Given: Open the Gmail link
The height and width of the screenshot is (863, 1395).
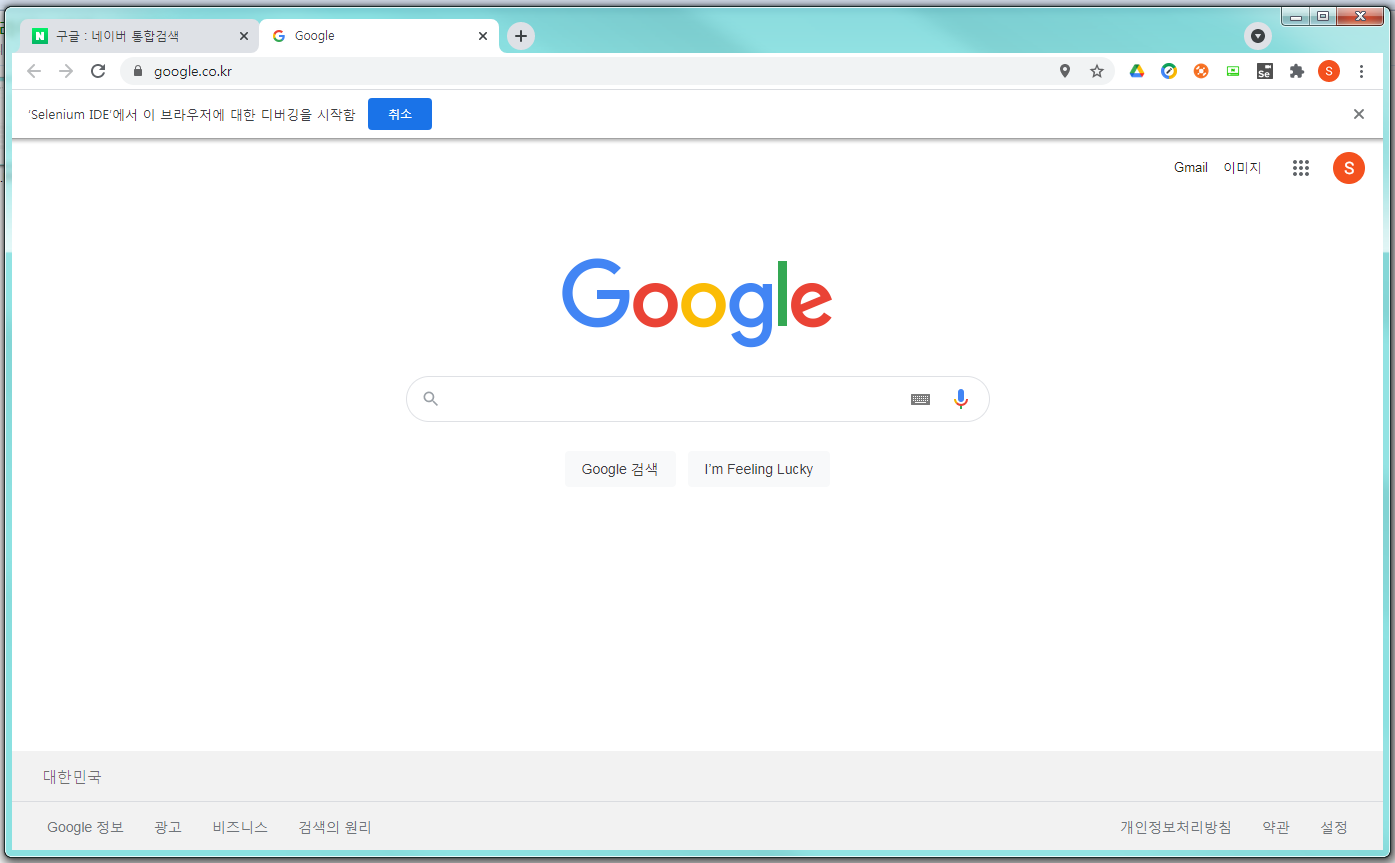Looking at the screenshot, I should (1191, 167).
